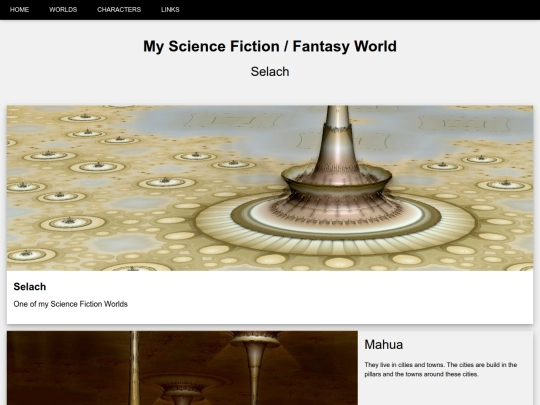Open the WORLDS nav item

tap(63, 10)
